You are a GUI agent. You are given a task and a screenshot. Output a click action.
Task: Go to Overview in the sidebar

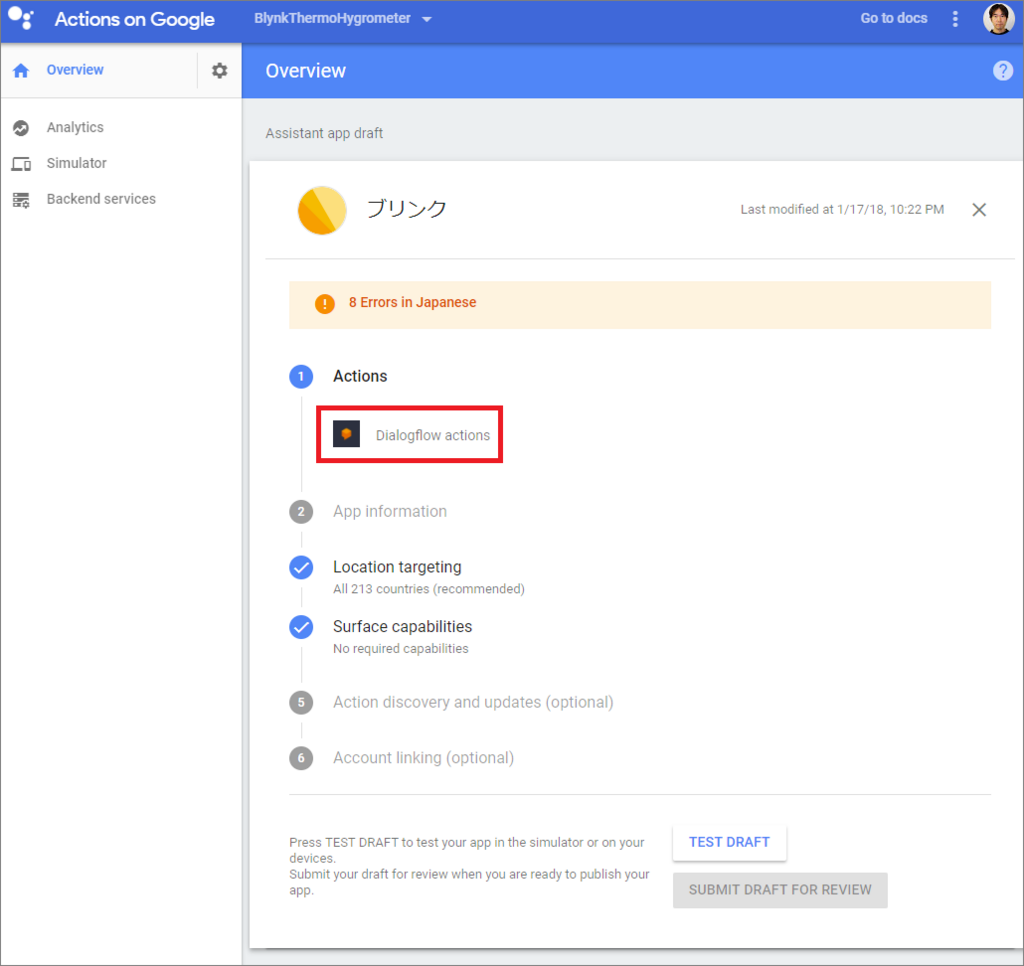click(75, 70)
